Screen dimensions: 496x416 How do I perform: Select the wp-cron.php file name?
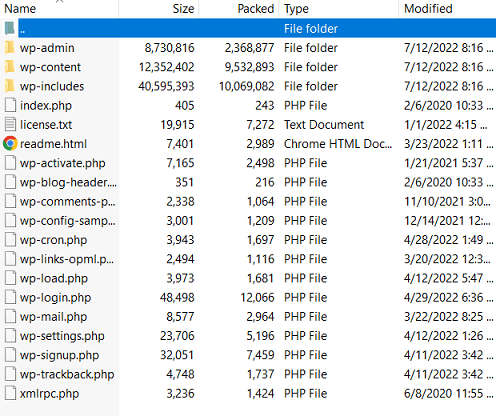(x=53, y=240)
